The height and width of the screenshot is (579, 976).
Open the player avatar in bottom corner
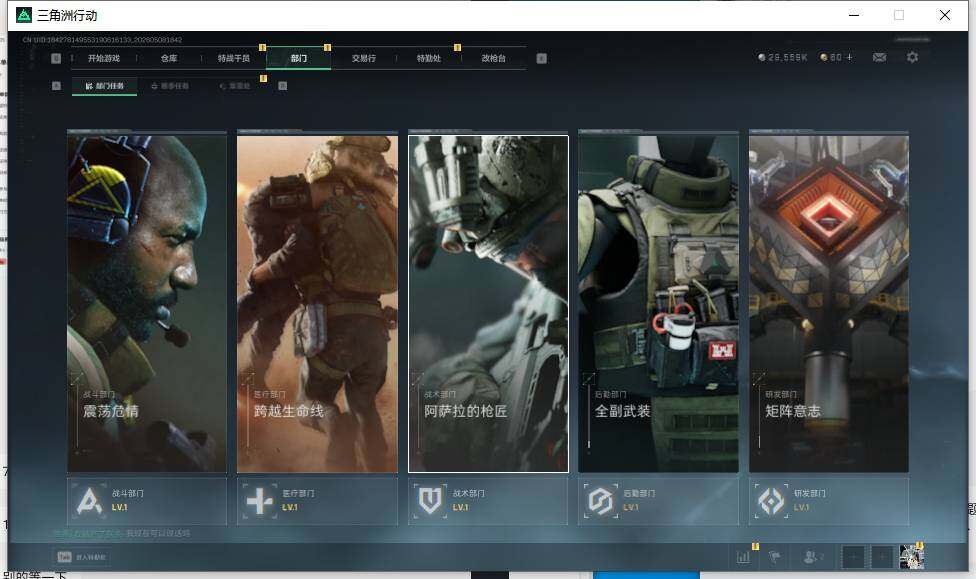[911, 557]
